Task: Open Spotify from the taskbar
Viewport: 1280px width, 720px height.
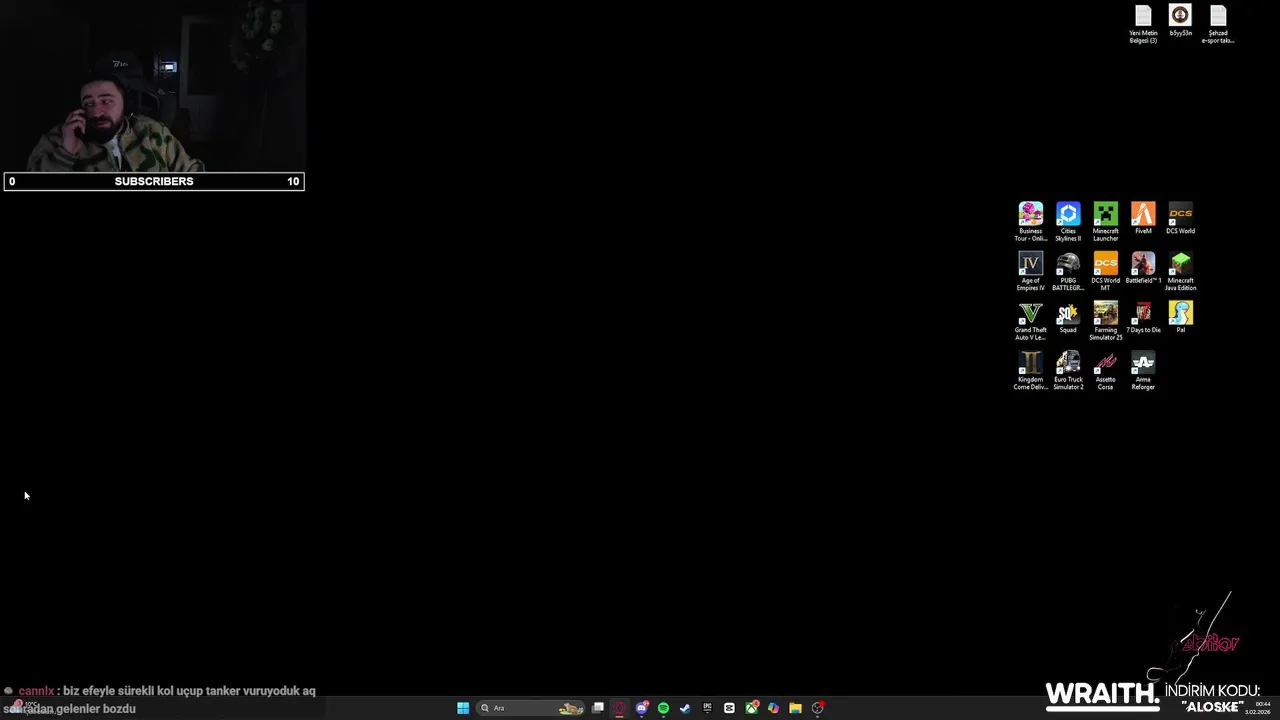Action: click(663, 708)
